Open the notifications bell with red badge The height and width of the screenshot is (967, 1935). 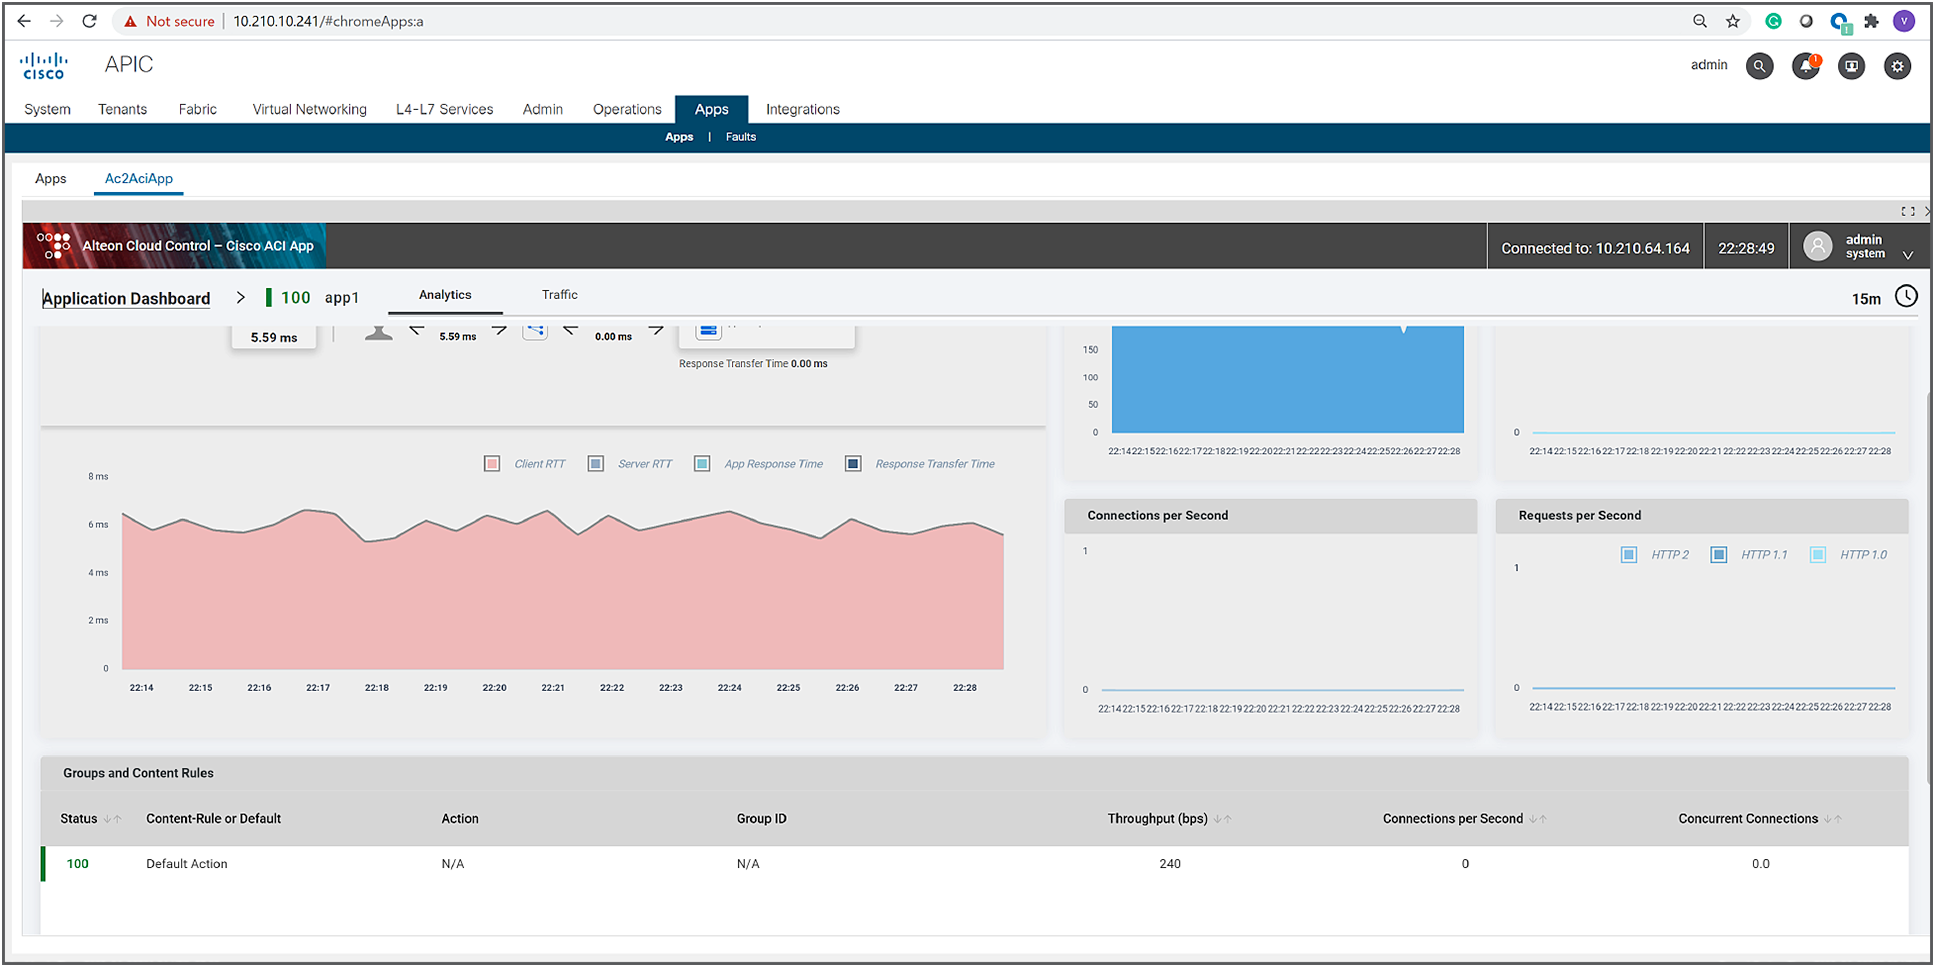click(x=1806, y=66)
